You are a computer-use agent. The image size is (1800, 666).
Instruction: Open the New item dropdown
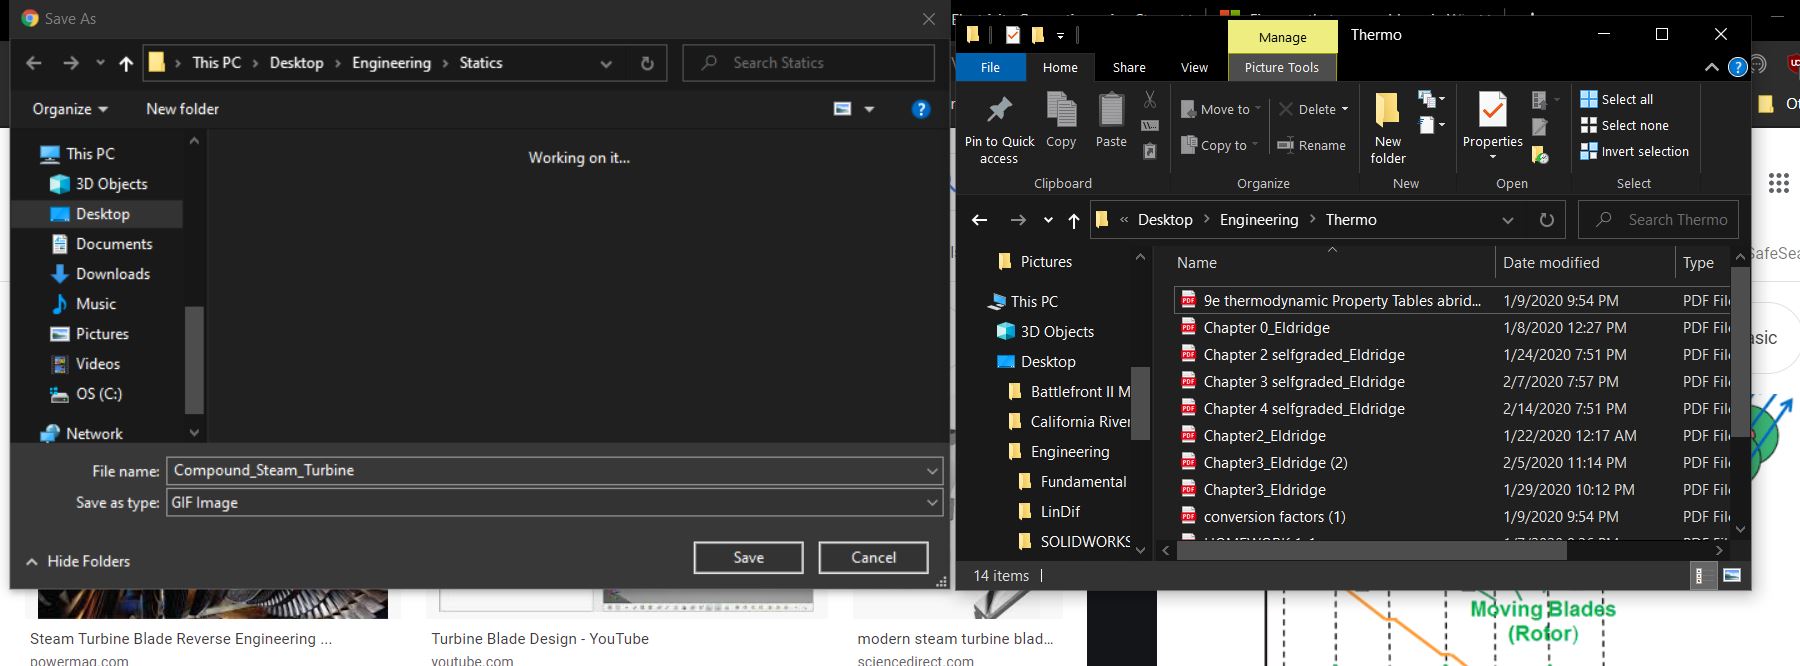1432,98
